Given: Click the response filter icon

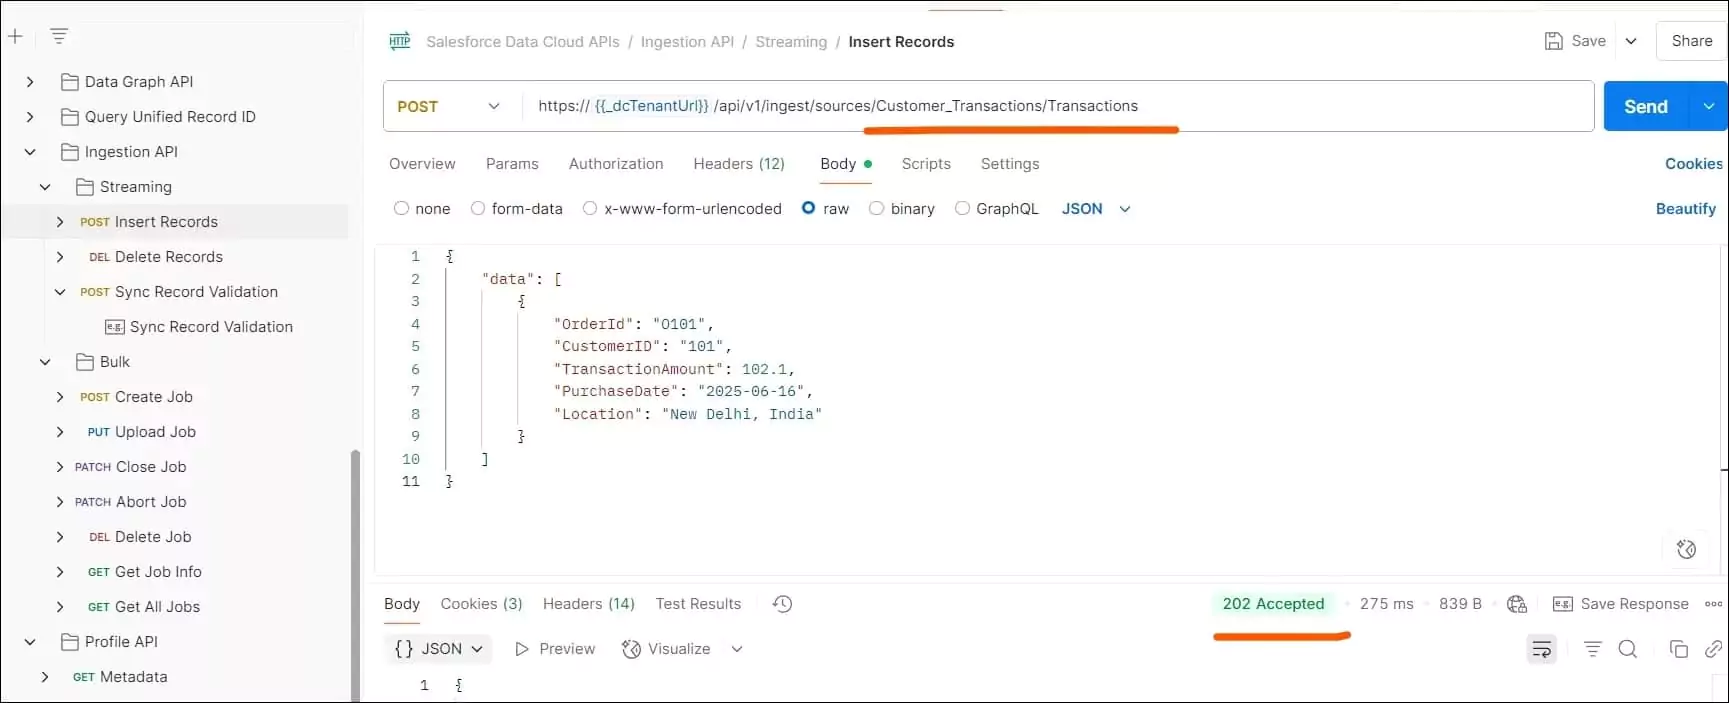Looking at the screenshot, I should (x=1593, y=649).
